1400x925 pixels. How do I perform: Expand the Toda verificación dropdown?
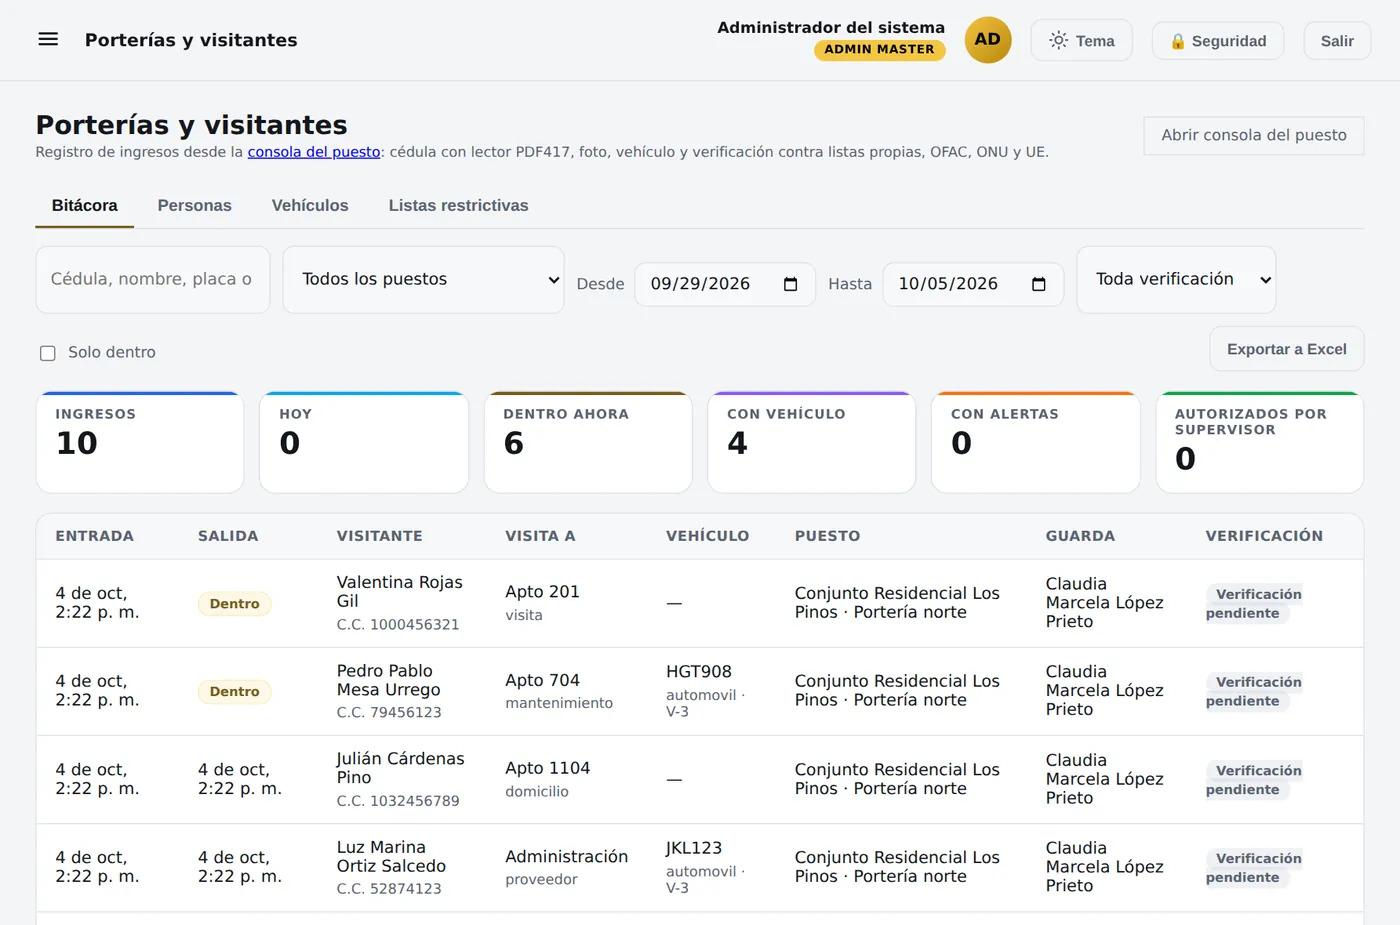pos(1176,279)
